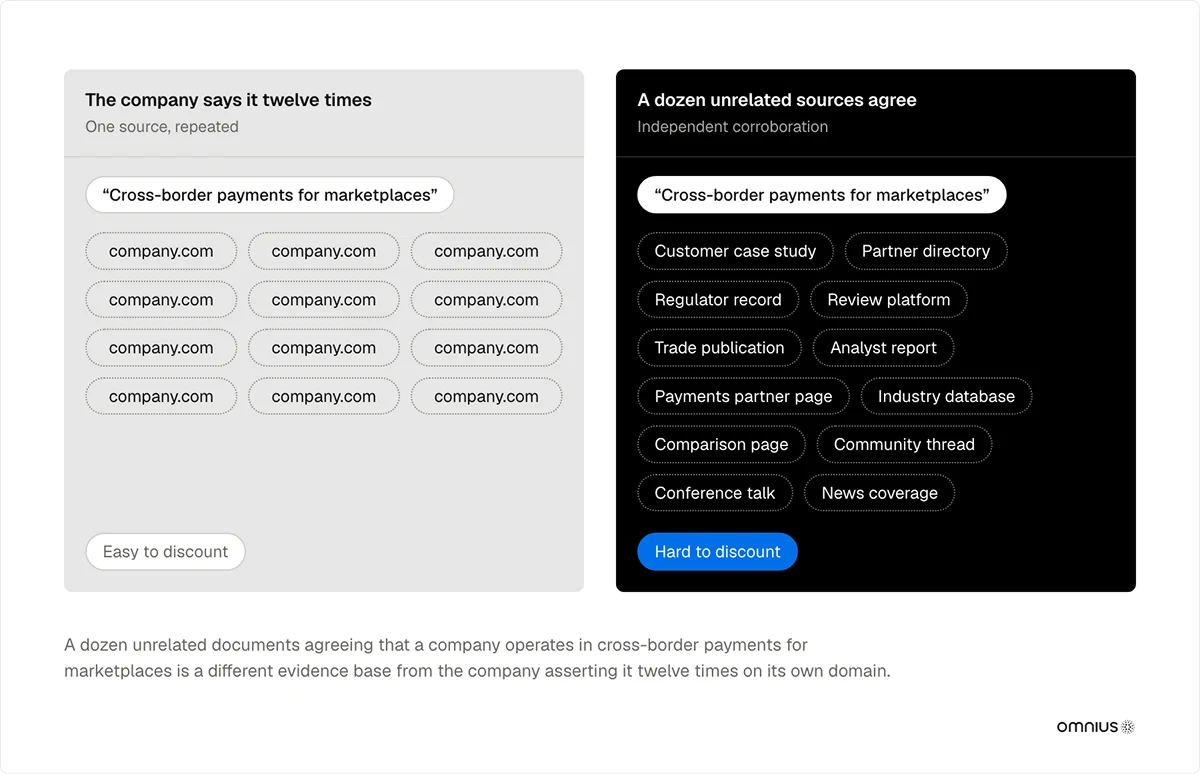1200x774 pixels.
Task: Pick the "Conference talk" chip
Action: click(715, 493)
